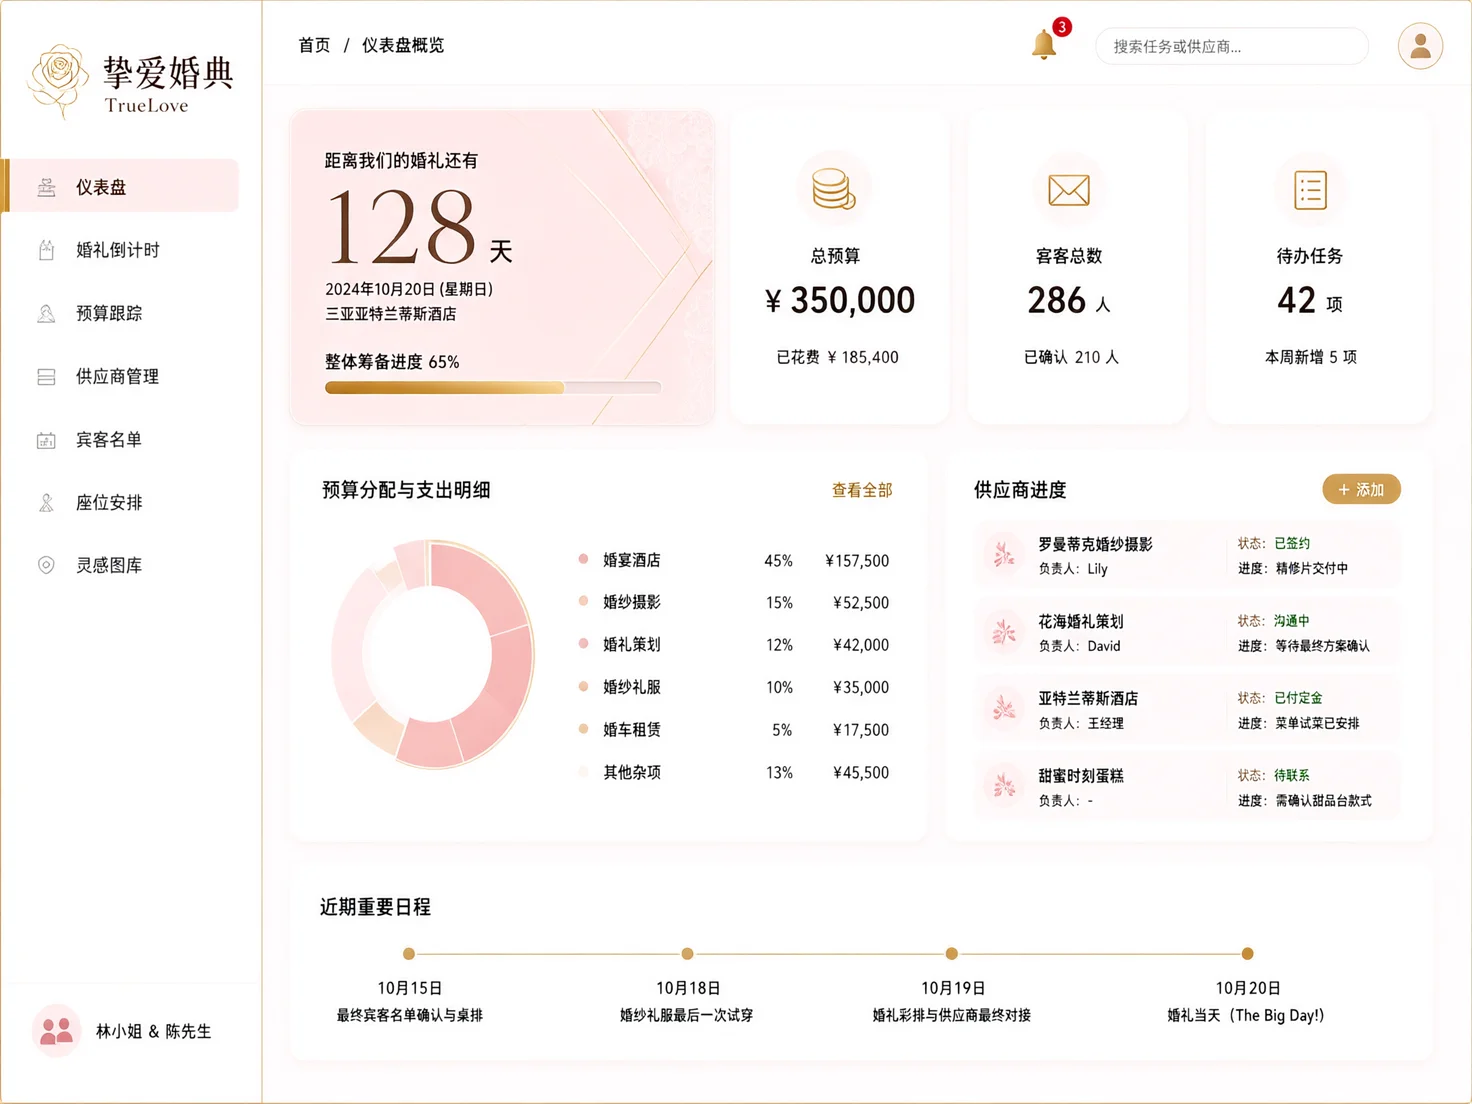Image resolution: width=1472 pixels, height=1104 pixels.
Task: Click the gold coins icon above 总预算
Action: click(x=834, y=189)
